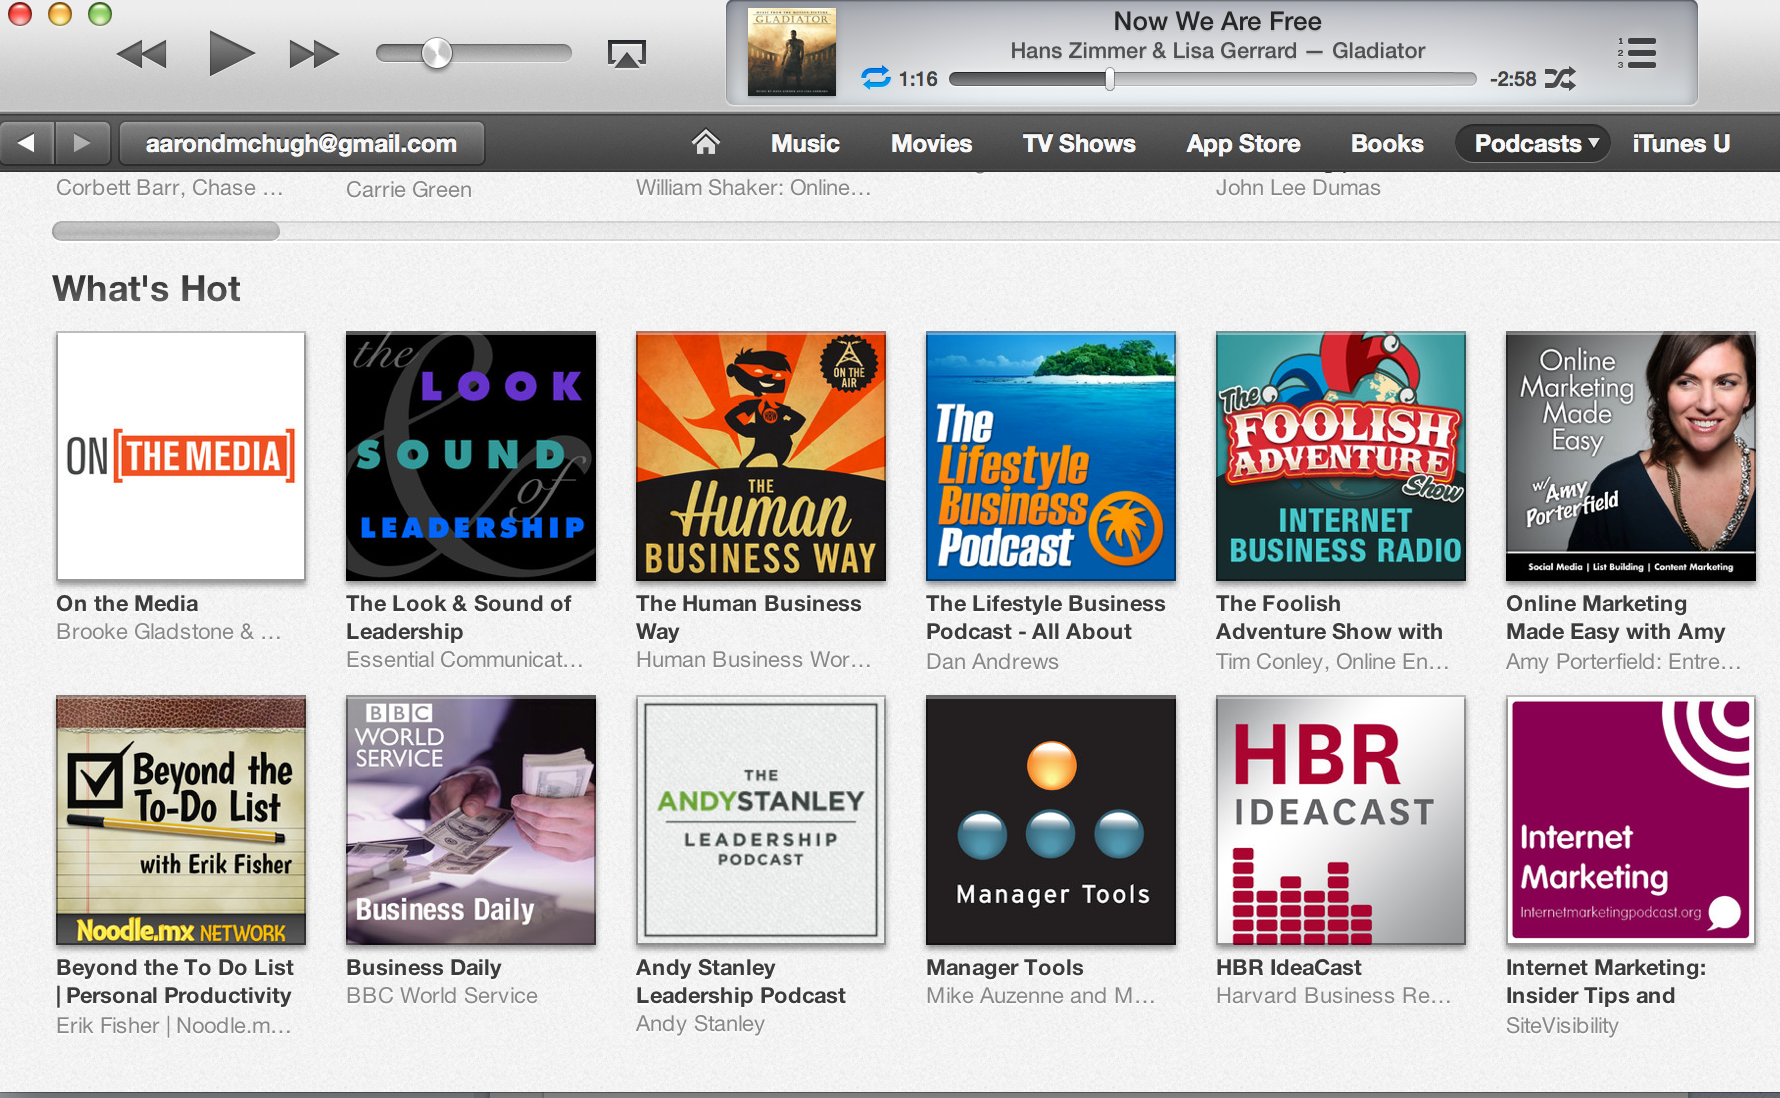
Task: Click the horizontal scrollbar above What's Hot
Action: pos(166,231)
